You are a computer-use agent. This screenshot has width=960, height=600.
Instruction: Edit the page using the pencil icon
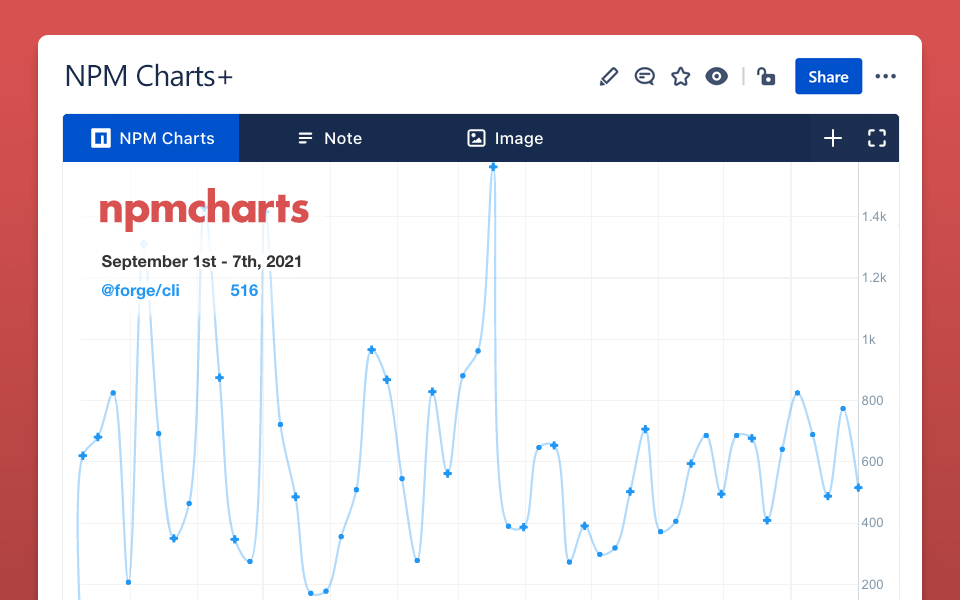(609, 76)
